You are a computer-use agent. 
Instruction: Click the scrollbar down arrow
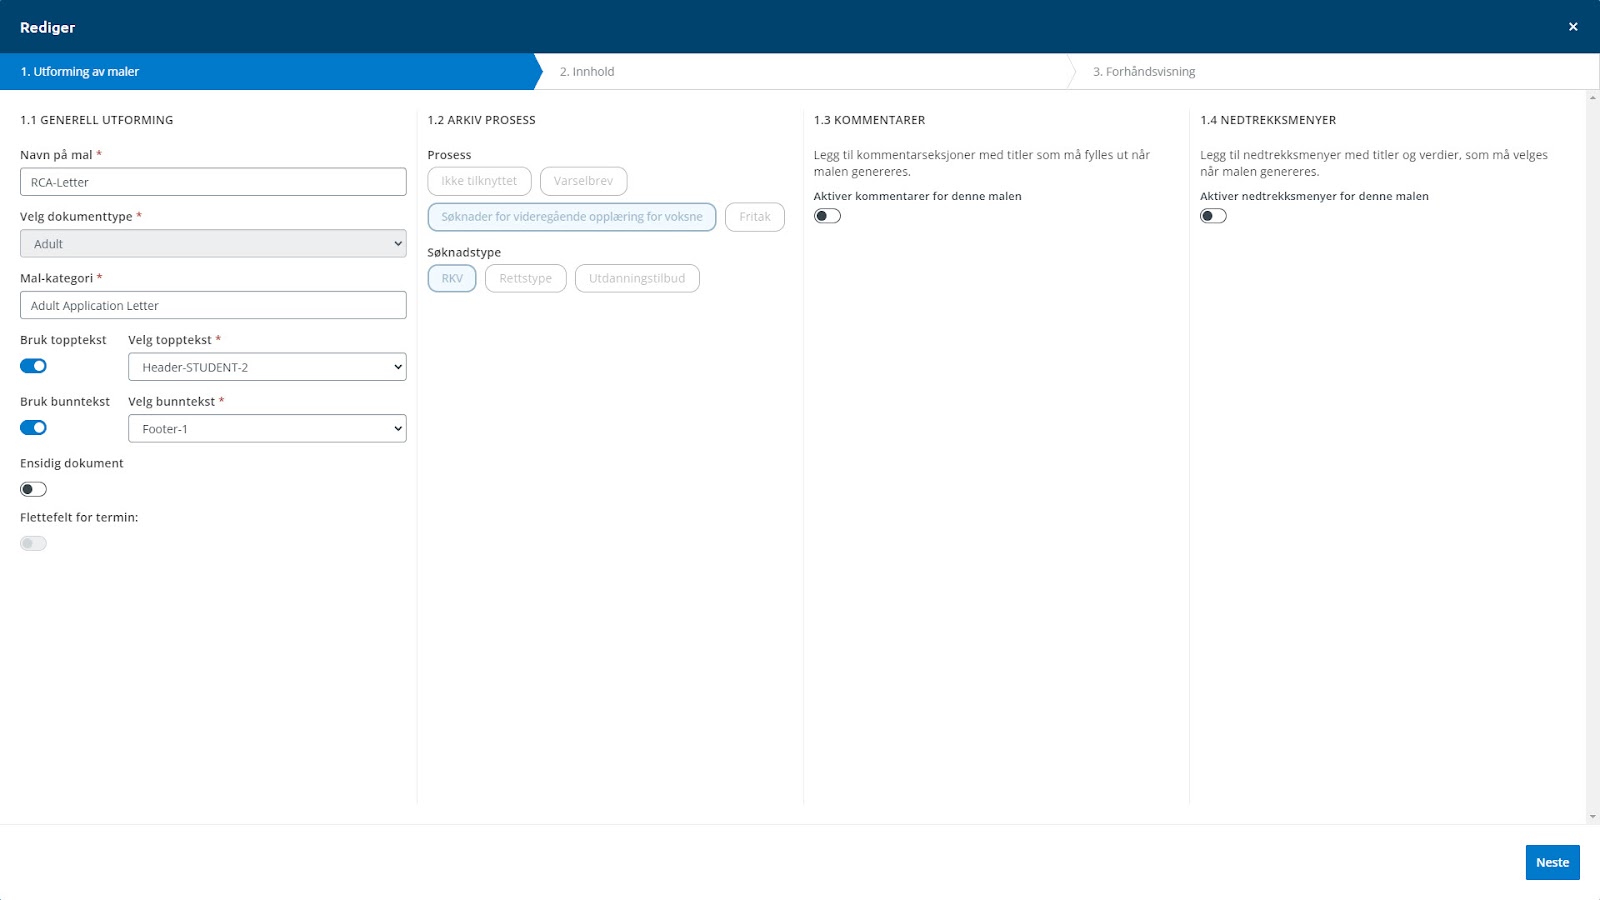[x=1592, y=817]
